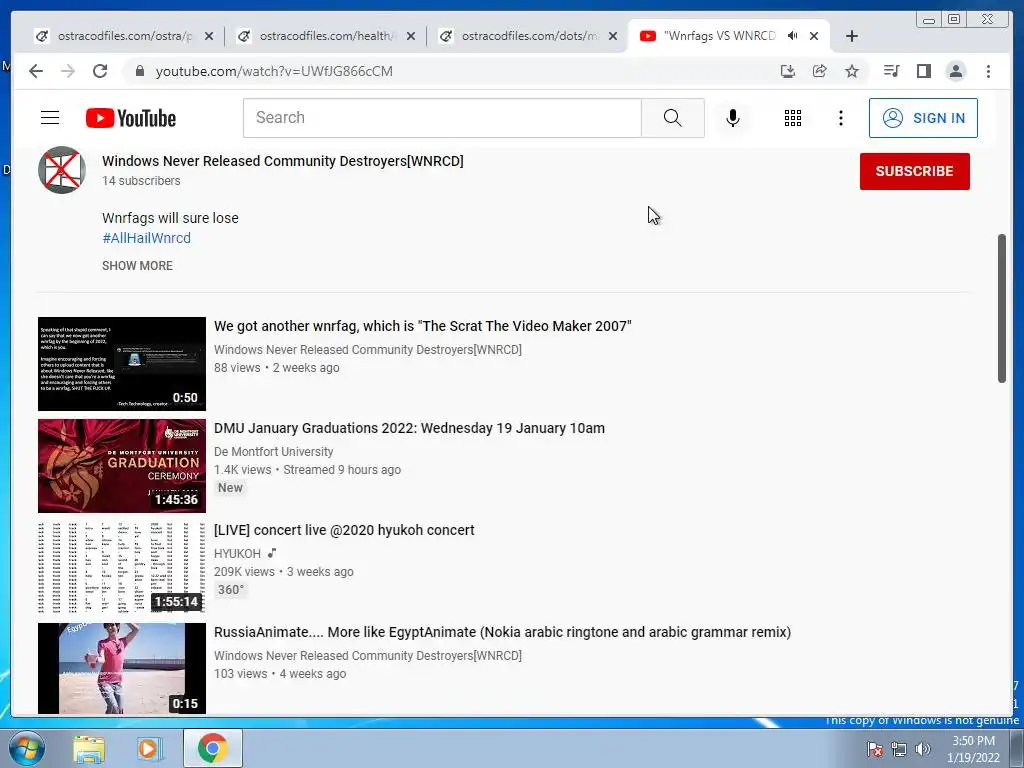Toggle the Chrome side panel icon

click(x=923, y=71)
